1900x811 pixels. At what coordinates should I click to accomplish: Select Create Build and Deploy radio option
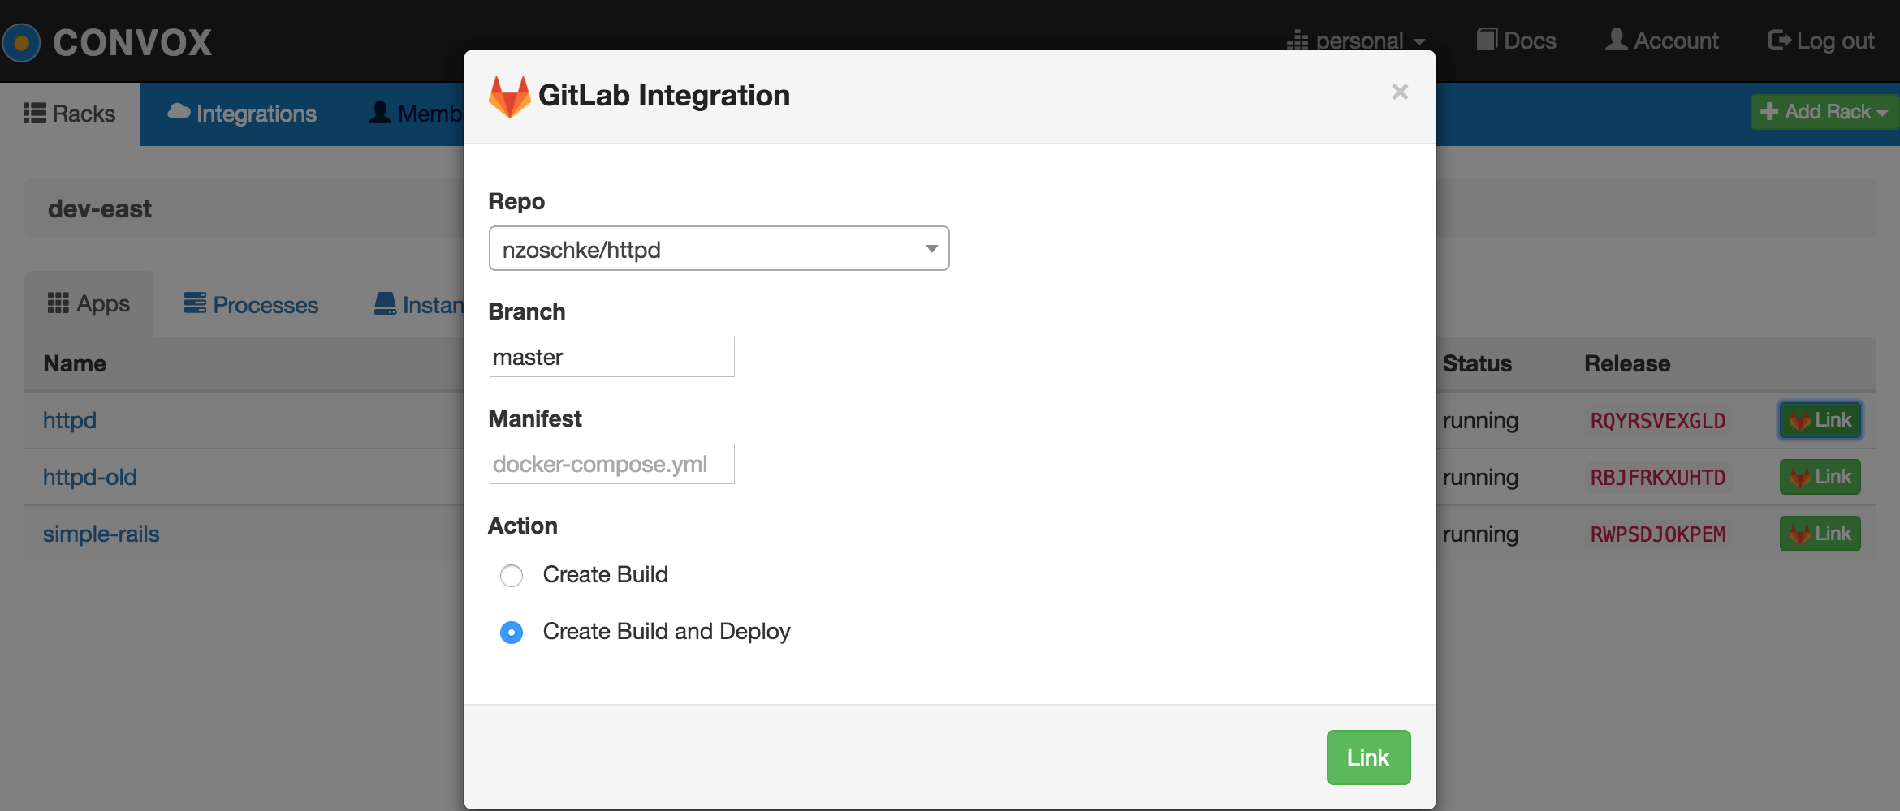point(511,632)
